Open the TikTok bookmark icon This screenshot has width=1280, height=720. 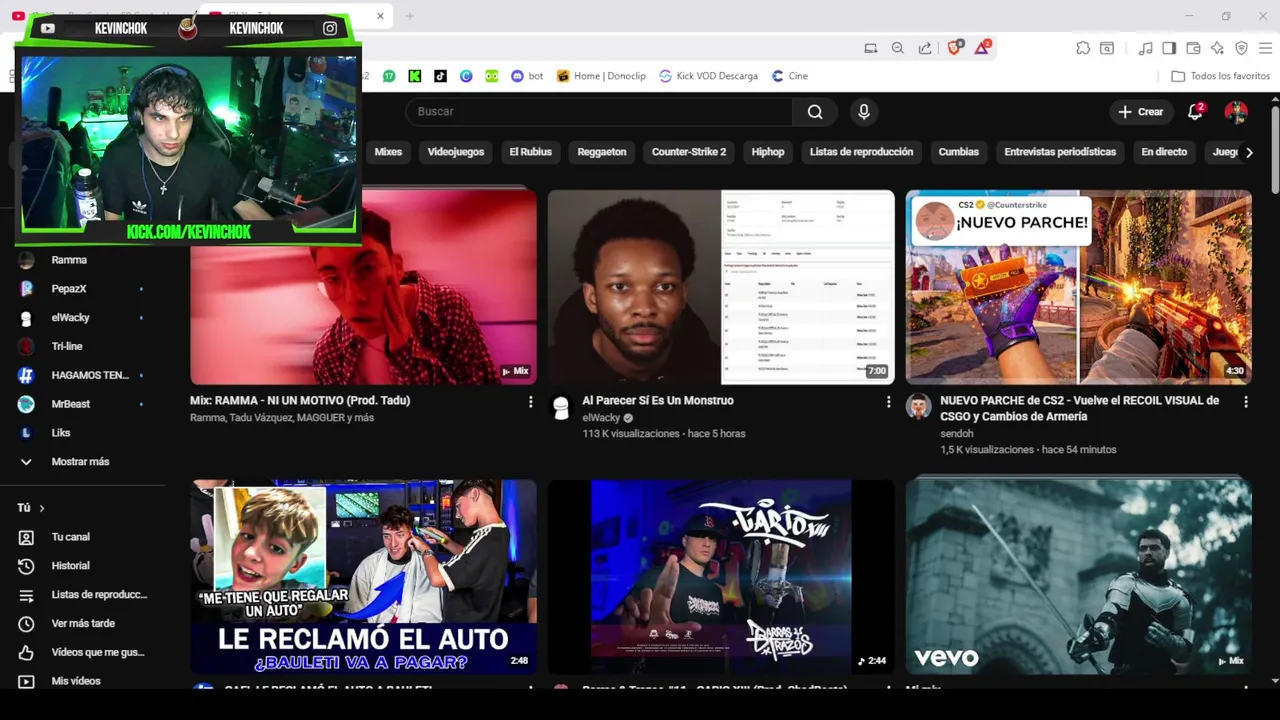point(440,76)
